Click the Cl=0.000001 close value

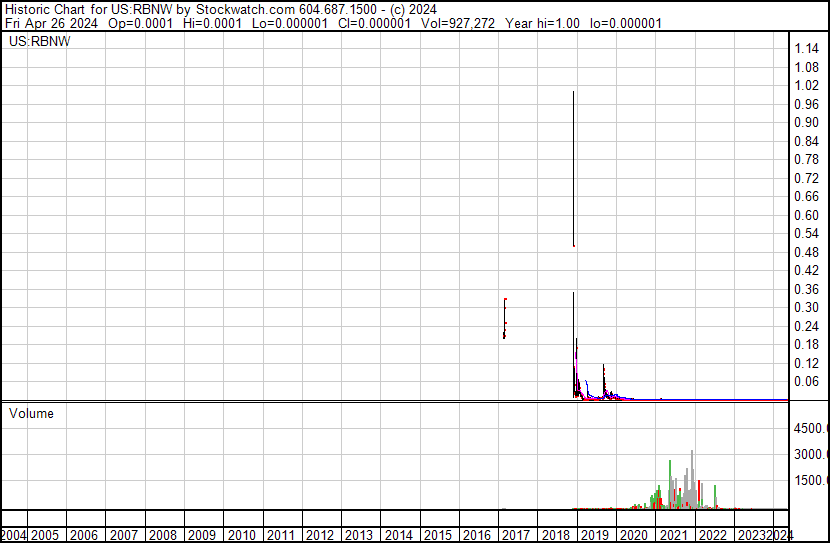coord(374,23)
